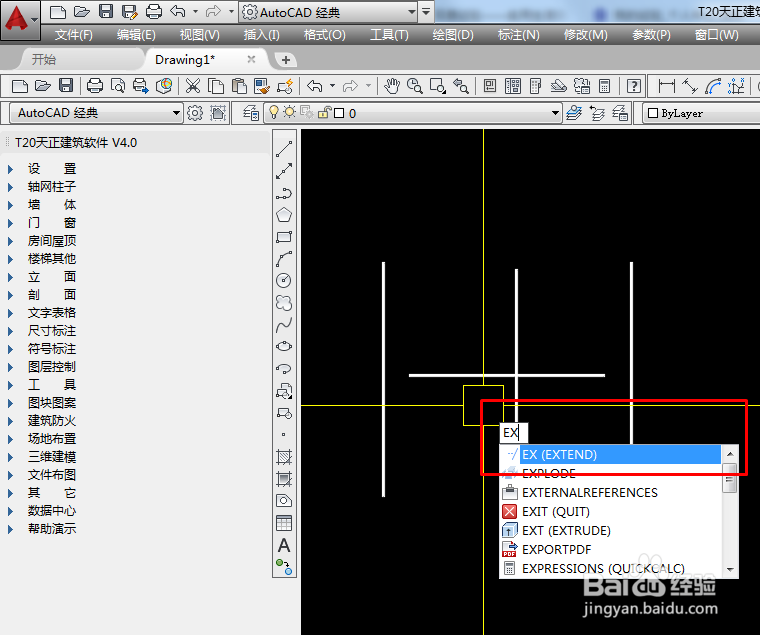Select the Multiline Text tool
This screenshot has width=760, height=635.
pos(284,546)
